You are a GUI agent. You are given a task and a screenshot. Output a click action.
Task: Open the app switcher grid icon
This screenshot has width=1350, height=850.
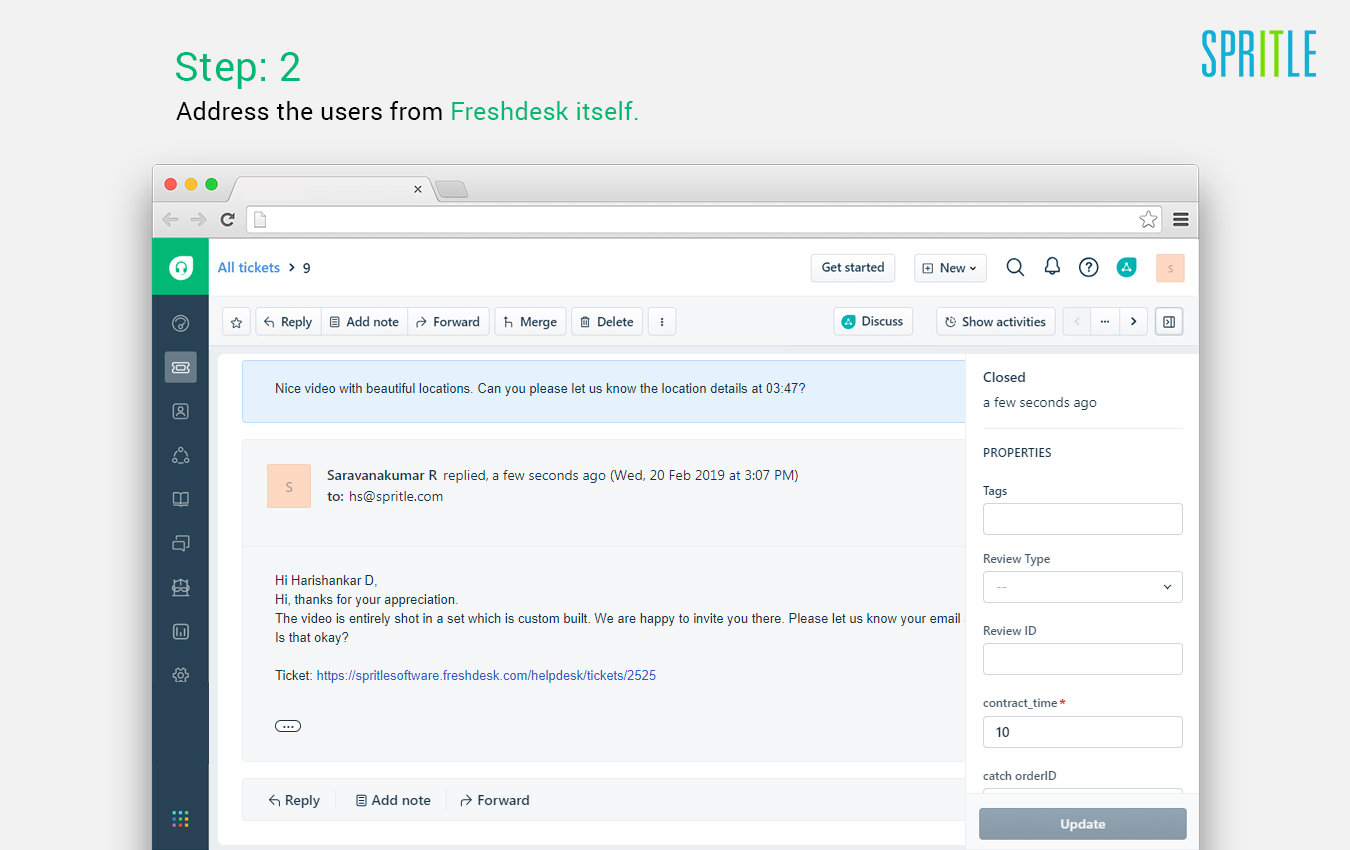[x=180, y=818]
